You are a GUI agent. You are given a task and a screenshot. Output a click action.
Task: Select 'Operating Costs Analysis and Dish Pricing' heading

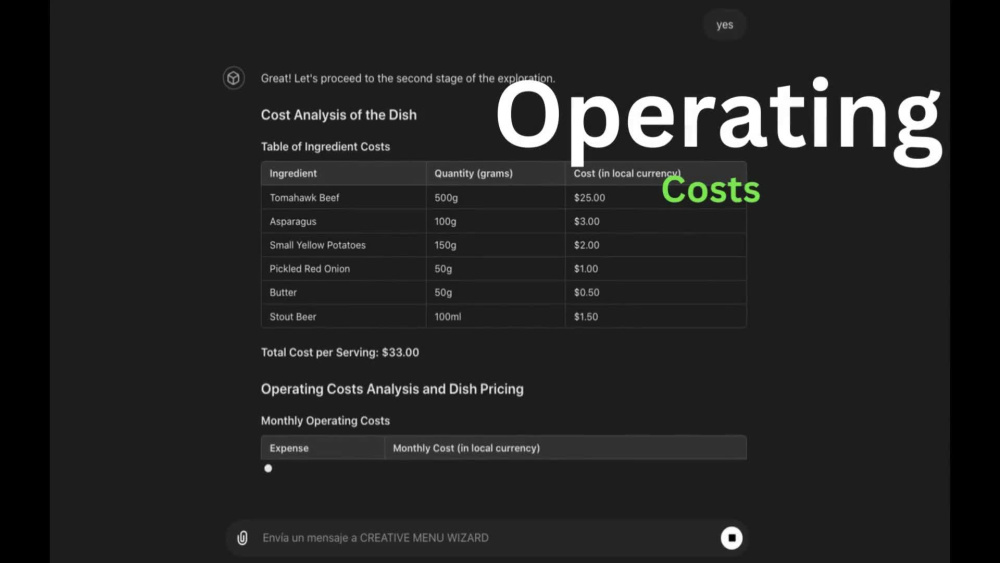[x=392, y=389]
